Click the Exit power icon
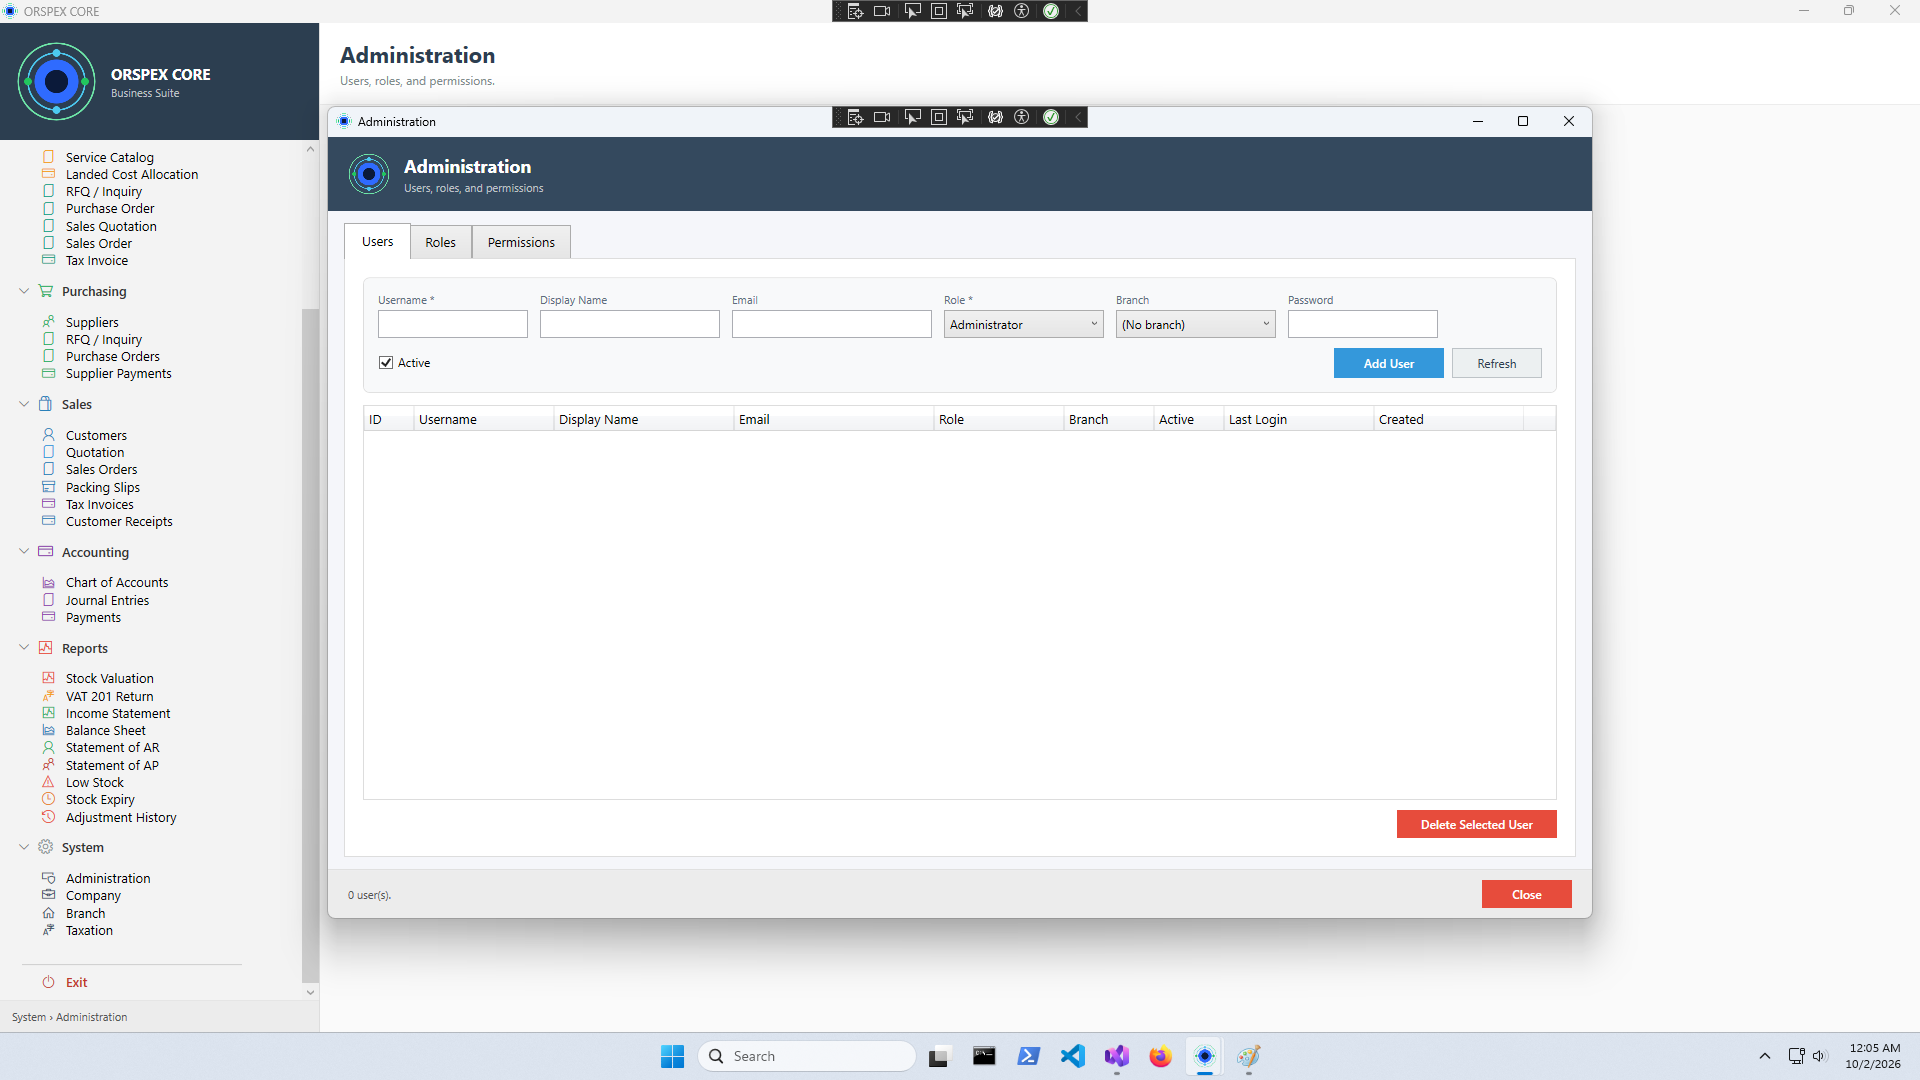The image size is (1920, 1080). coord(48,982)
